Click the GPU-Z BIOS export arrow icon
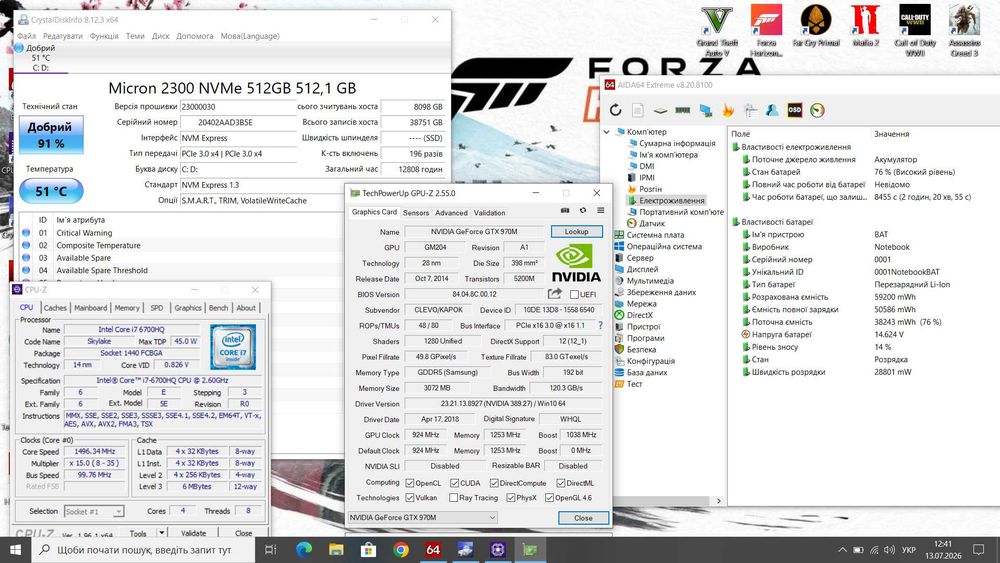1000x563 pixels. pos(555,293)
